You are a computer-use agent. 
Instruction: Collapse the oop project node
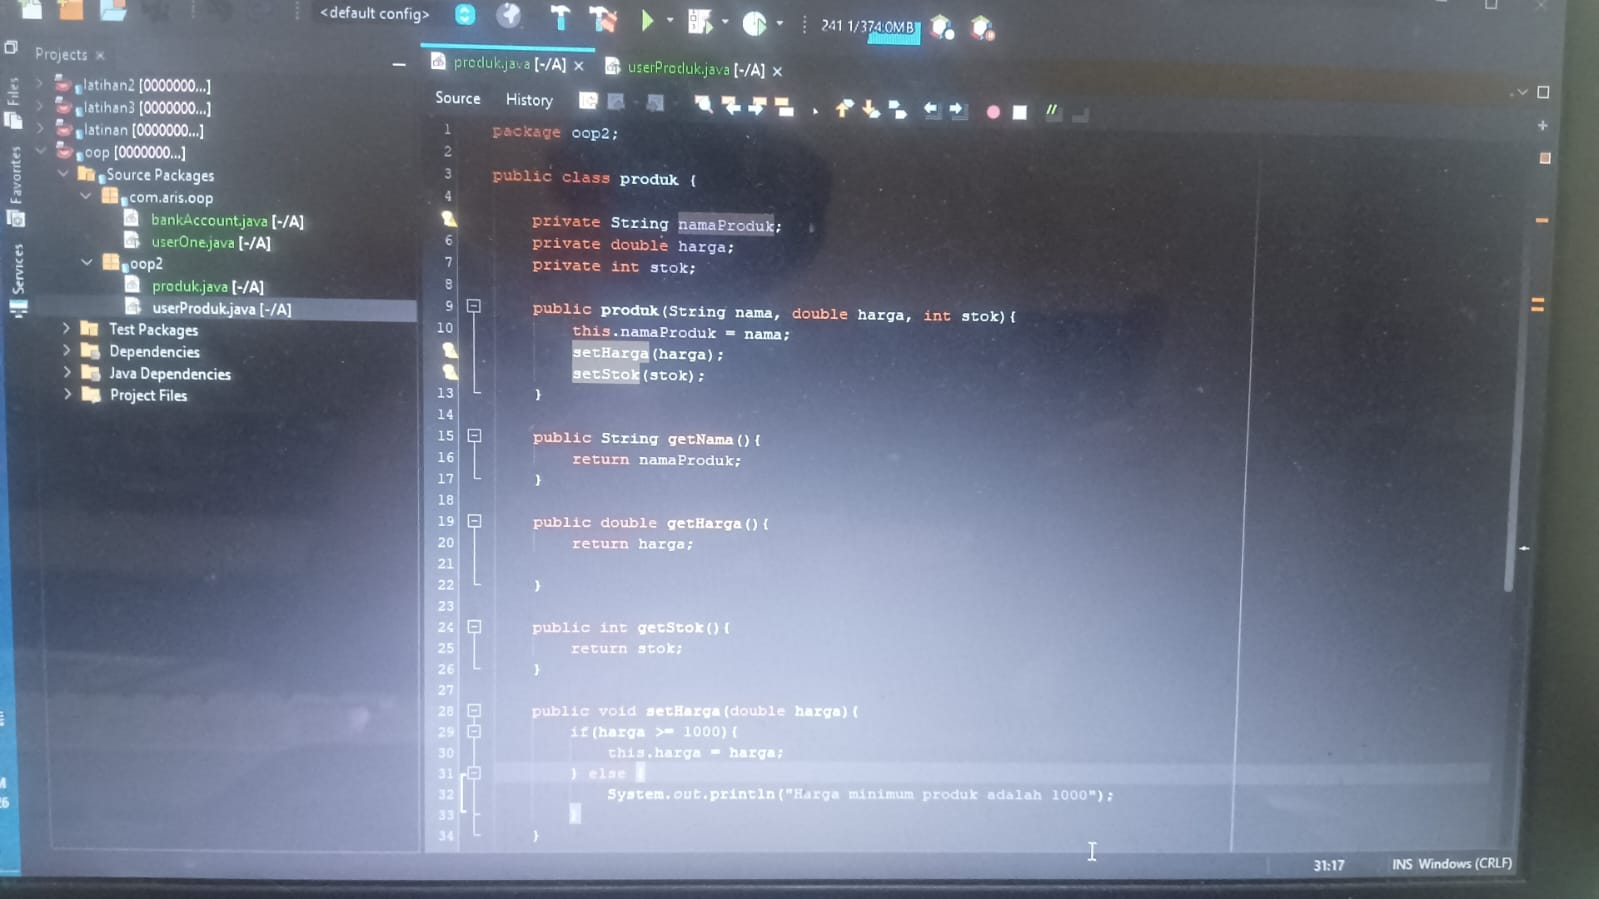pyautogui.click(x=40, y=150)
